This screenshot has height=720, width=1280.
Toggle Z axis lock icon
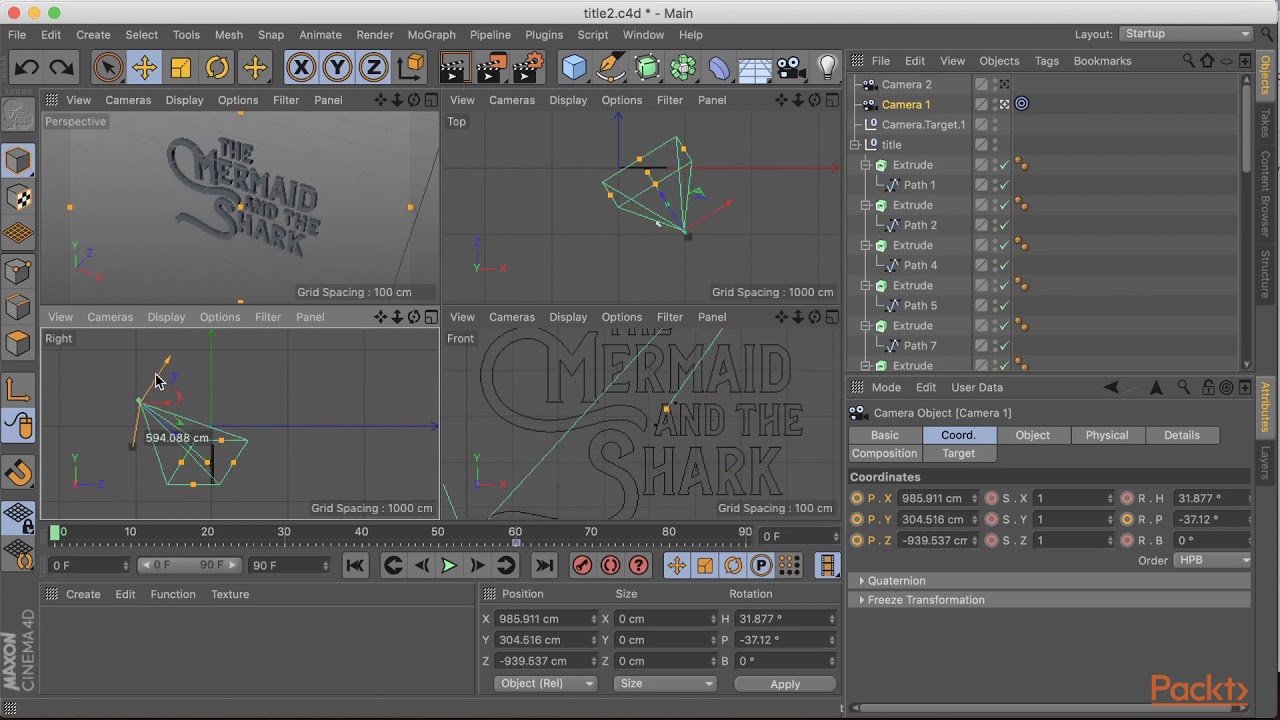pyautogui.click(x=373, y=68)
